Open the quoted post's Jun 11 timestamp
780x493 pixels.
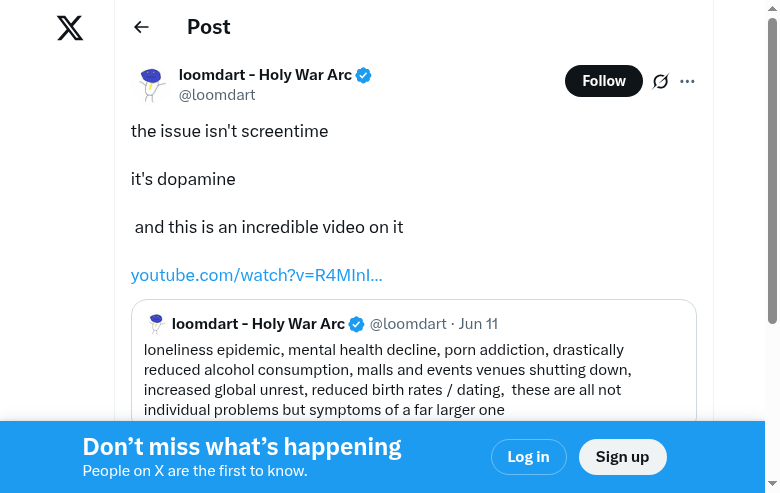(478, 324)
